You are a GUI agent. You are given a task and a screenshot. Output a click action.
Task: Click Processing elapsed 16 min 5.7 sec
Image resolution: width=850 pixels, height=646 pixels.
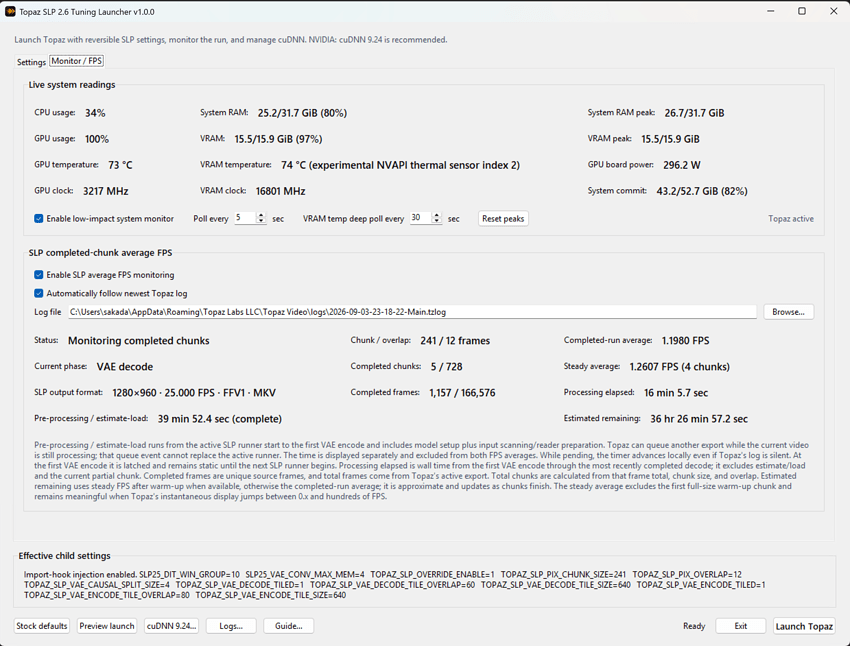676,393
